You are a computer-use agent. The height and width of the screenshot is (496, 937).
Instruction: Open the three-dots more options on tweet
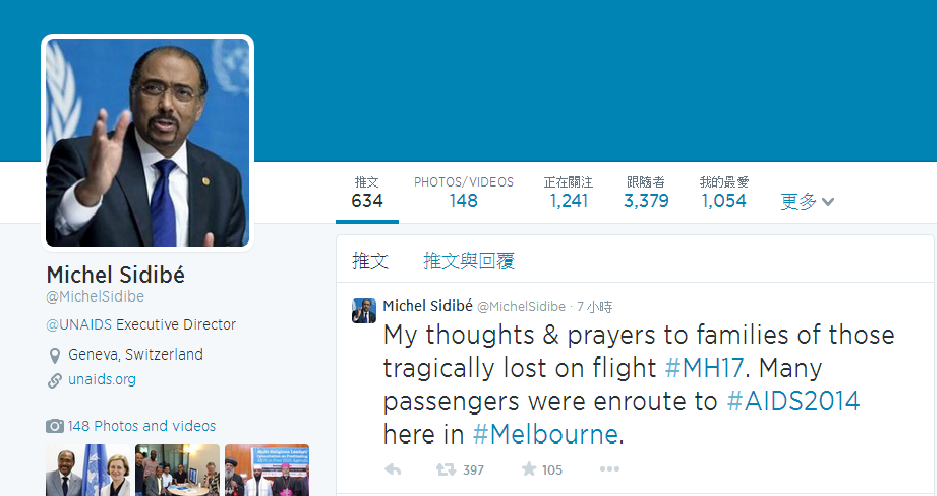coord(609,469)
